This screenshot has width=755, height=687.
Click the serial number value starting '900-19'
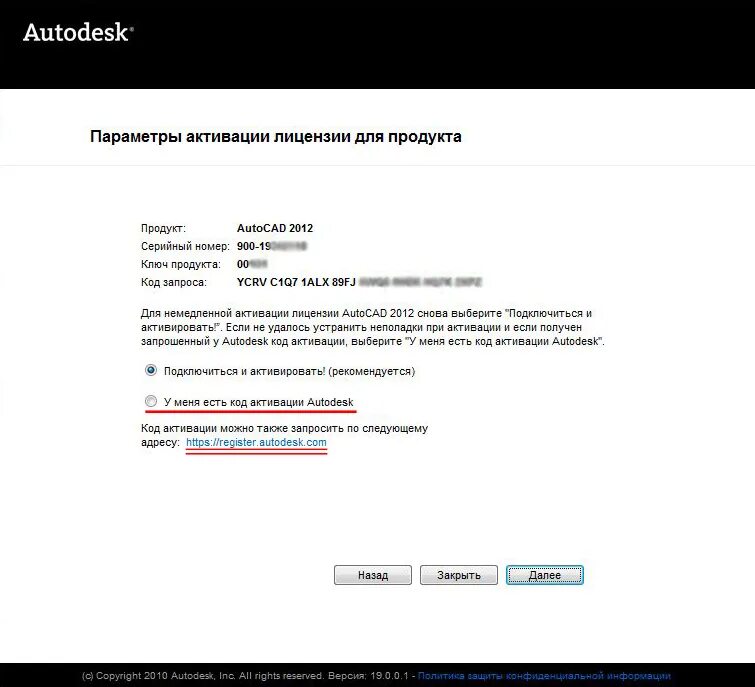click(x=272, y=246)
